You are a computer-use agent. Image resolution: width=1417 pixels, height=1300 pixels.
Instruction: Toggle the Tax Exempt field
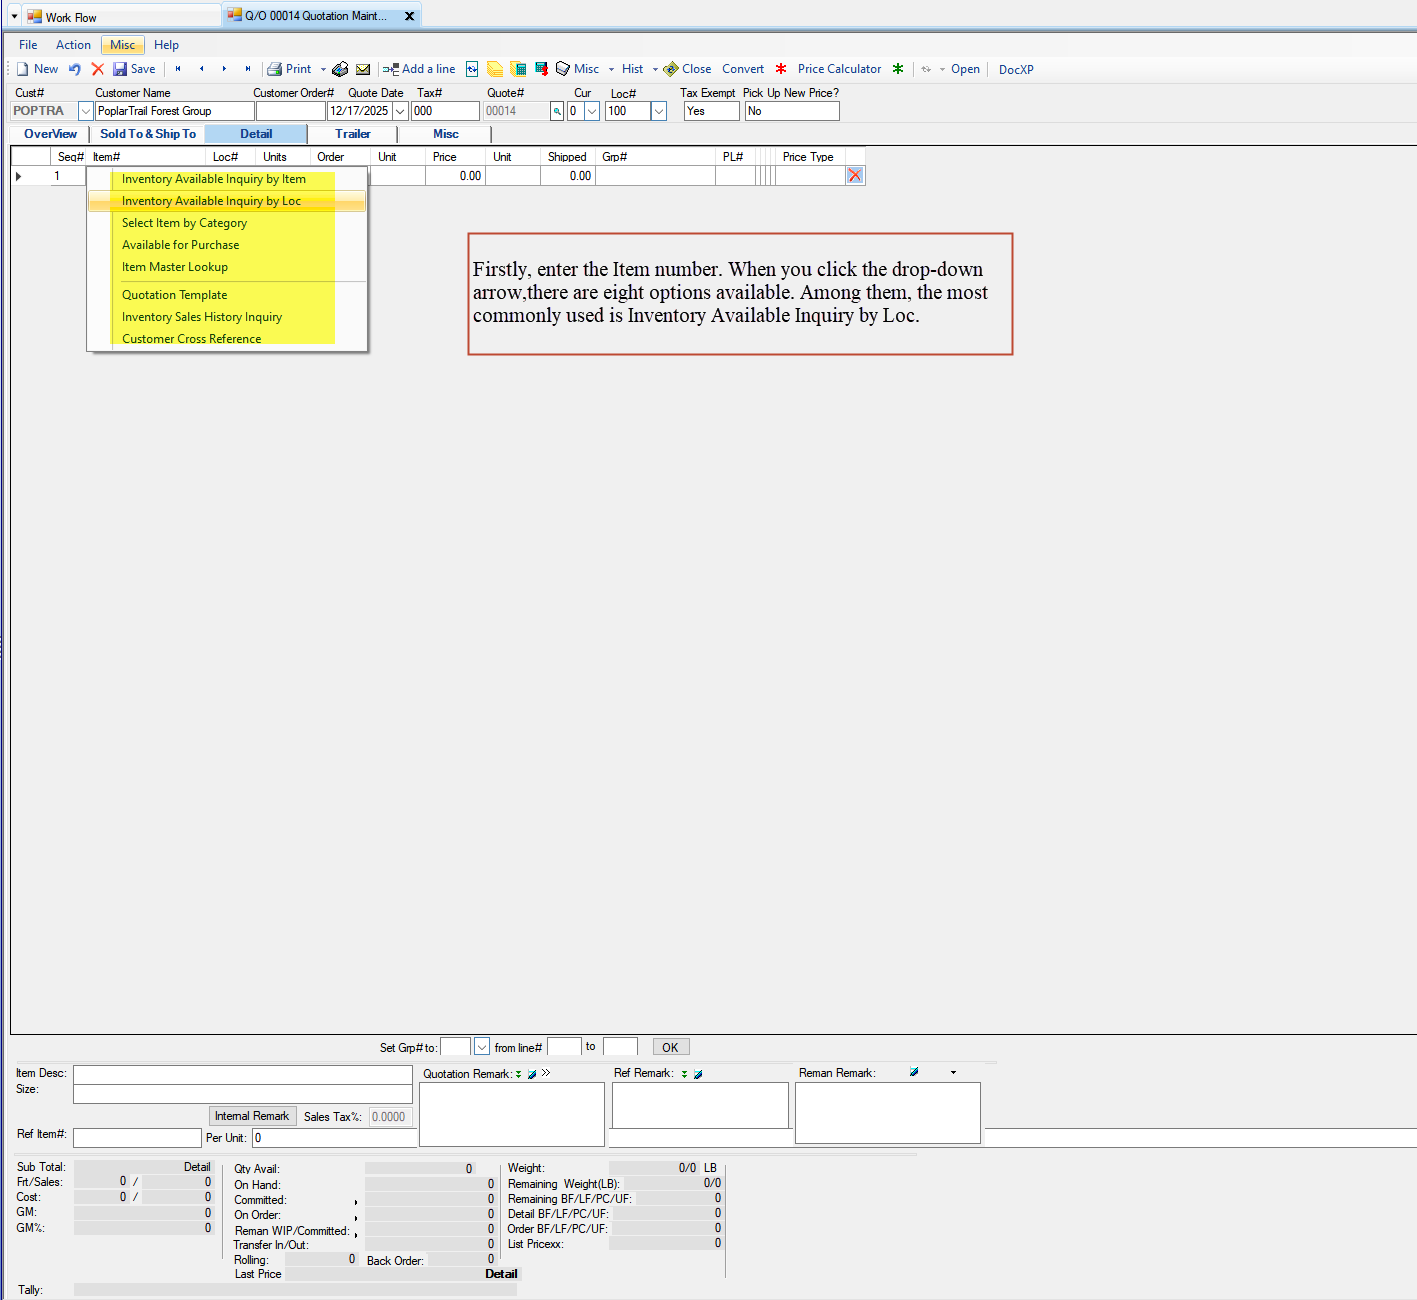pyautogui.click(x=710, y=110)
